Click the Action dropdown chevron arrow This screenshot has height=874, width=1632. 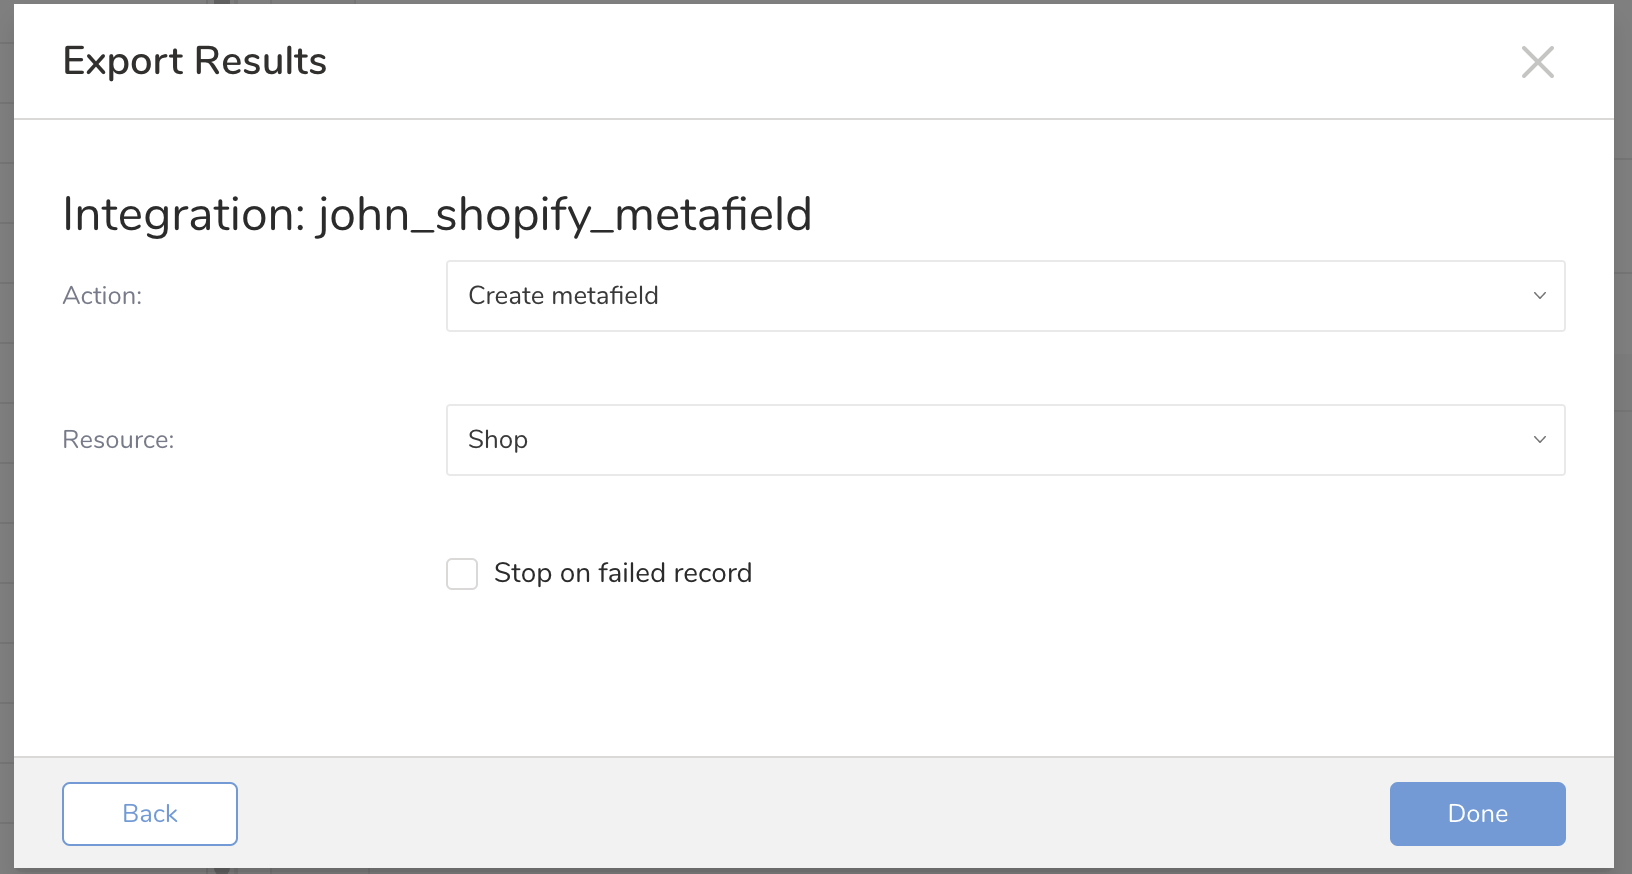(1539, 296)
